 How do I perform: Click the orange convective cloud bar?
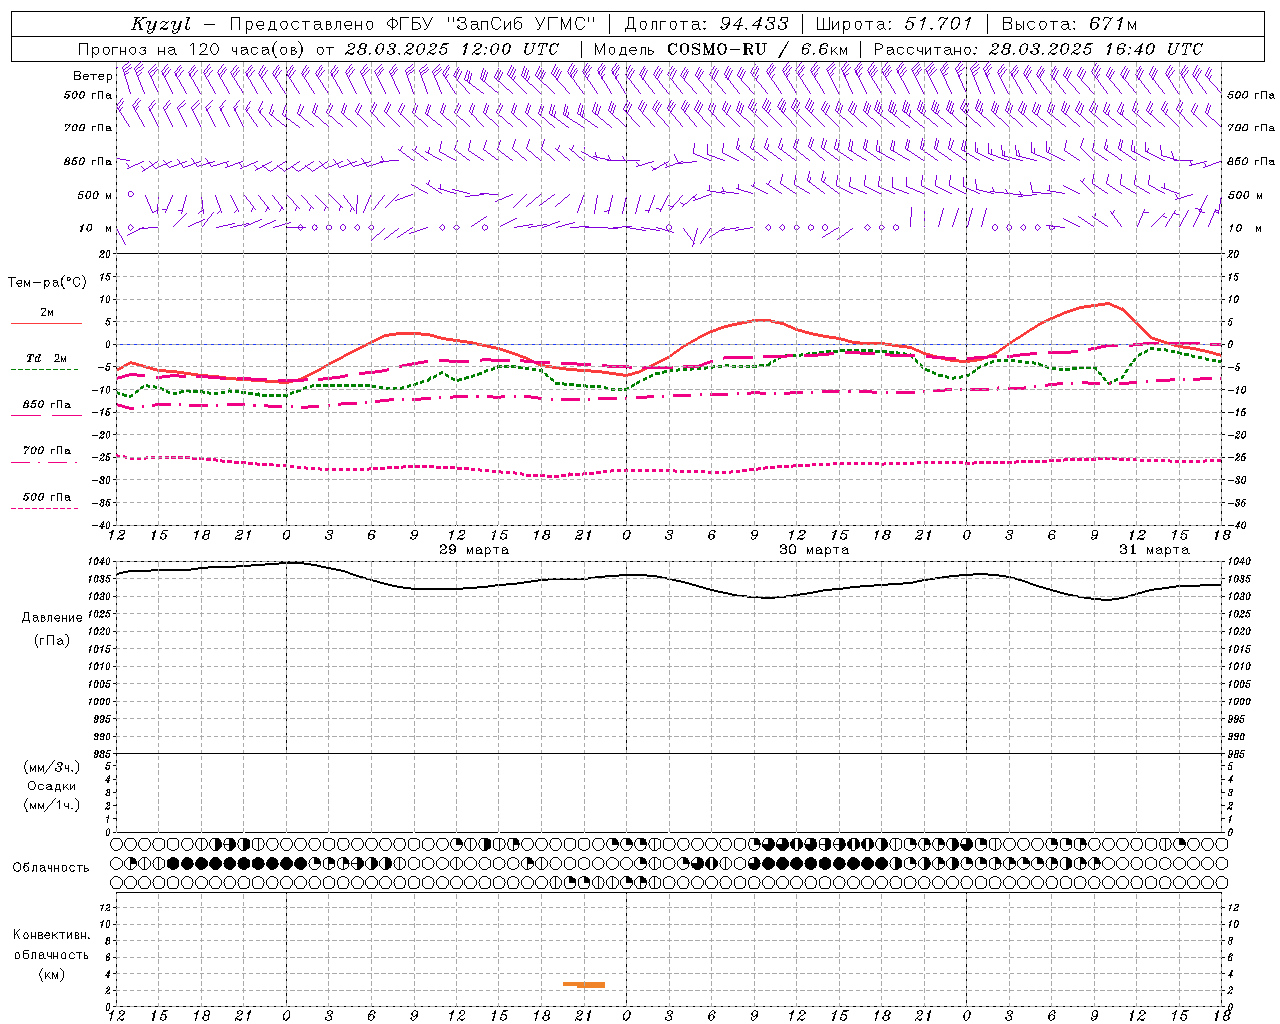(x=584, y=985)
